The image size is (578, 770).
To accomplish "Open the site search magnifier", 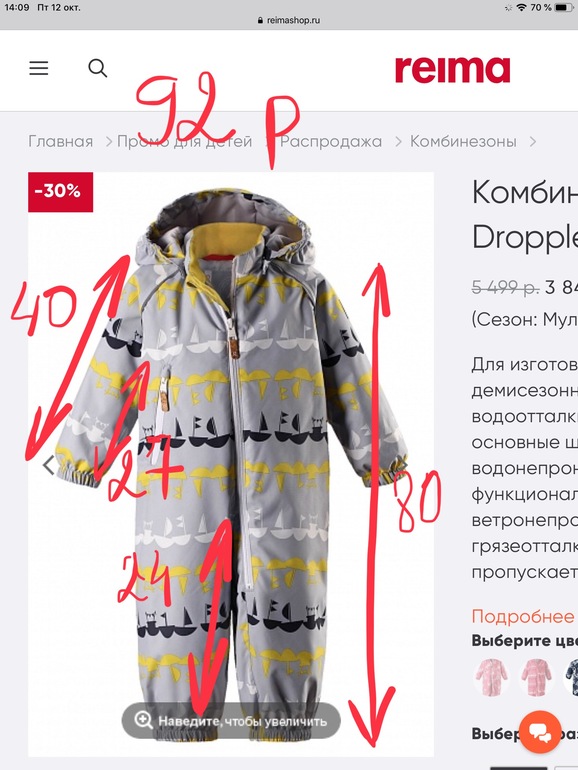I will 98,68.
